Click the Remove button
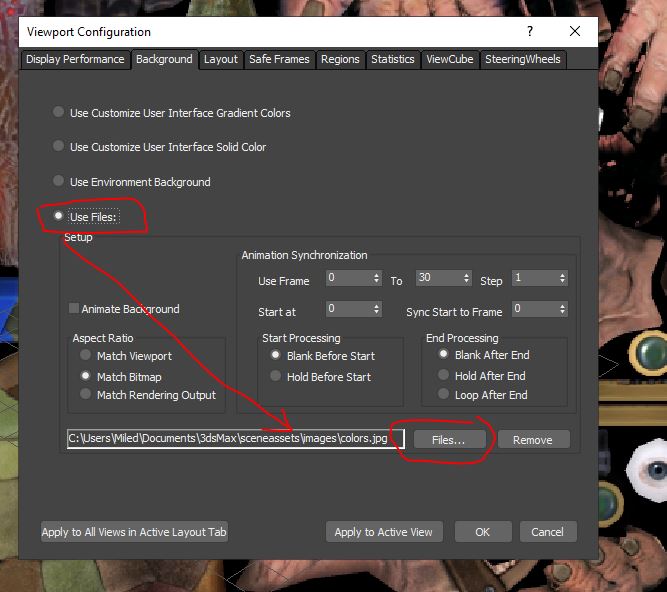Image resolution: width=667 pixels, height=592 pixels. pyautogui.click(x=533, y=439)
